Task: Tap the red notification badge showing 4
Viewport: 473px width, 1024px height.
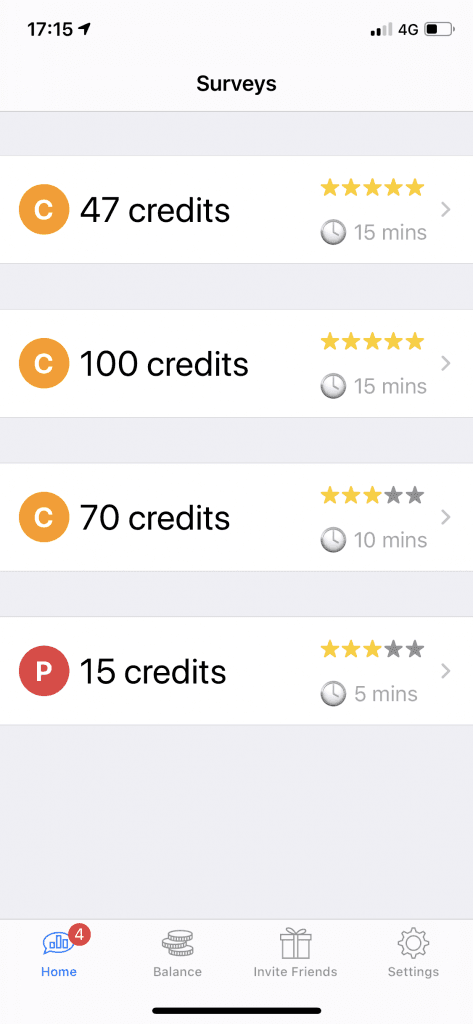Action: click(x=79, y=935)
